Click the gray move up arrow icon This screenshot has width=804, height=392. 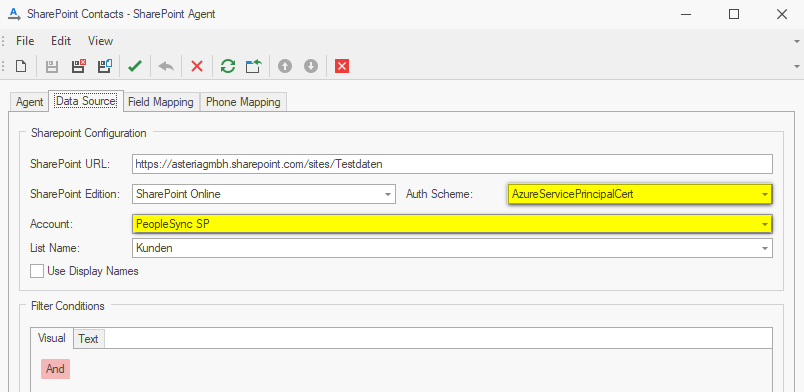pyautogui.click(x=285, y=66)
